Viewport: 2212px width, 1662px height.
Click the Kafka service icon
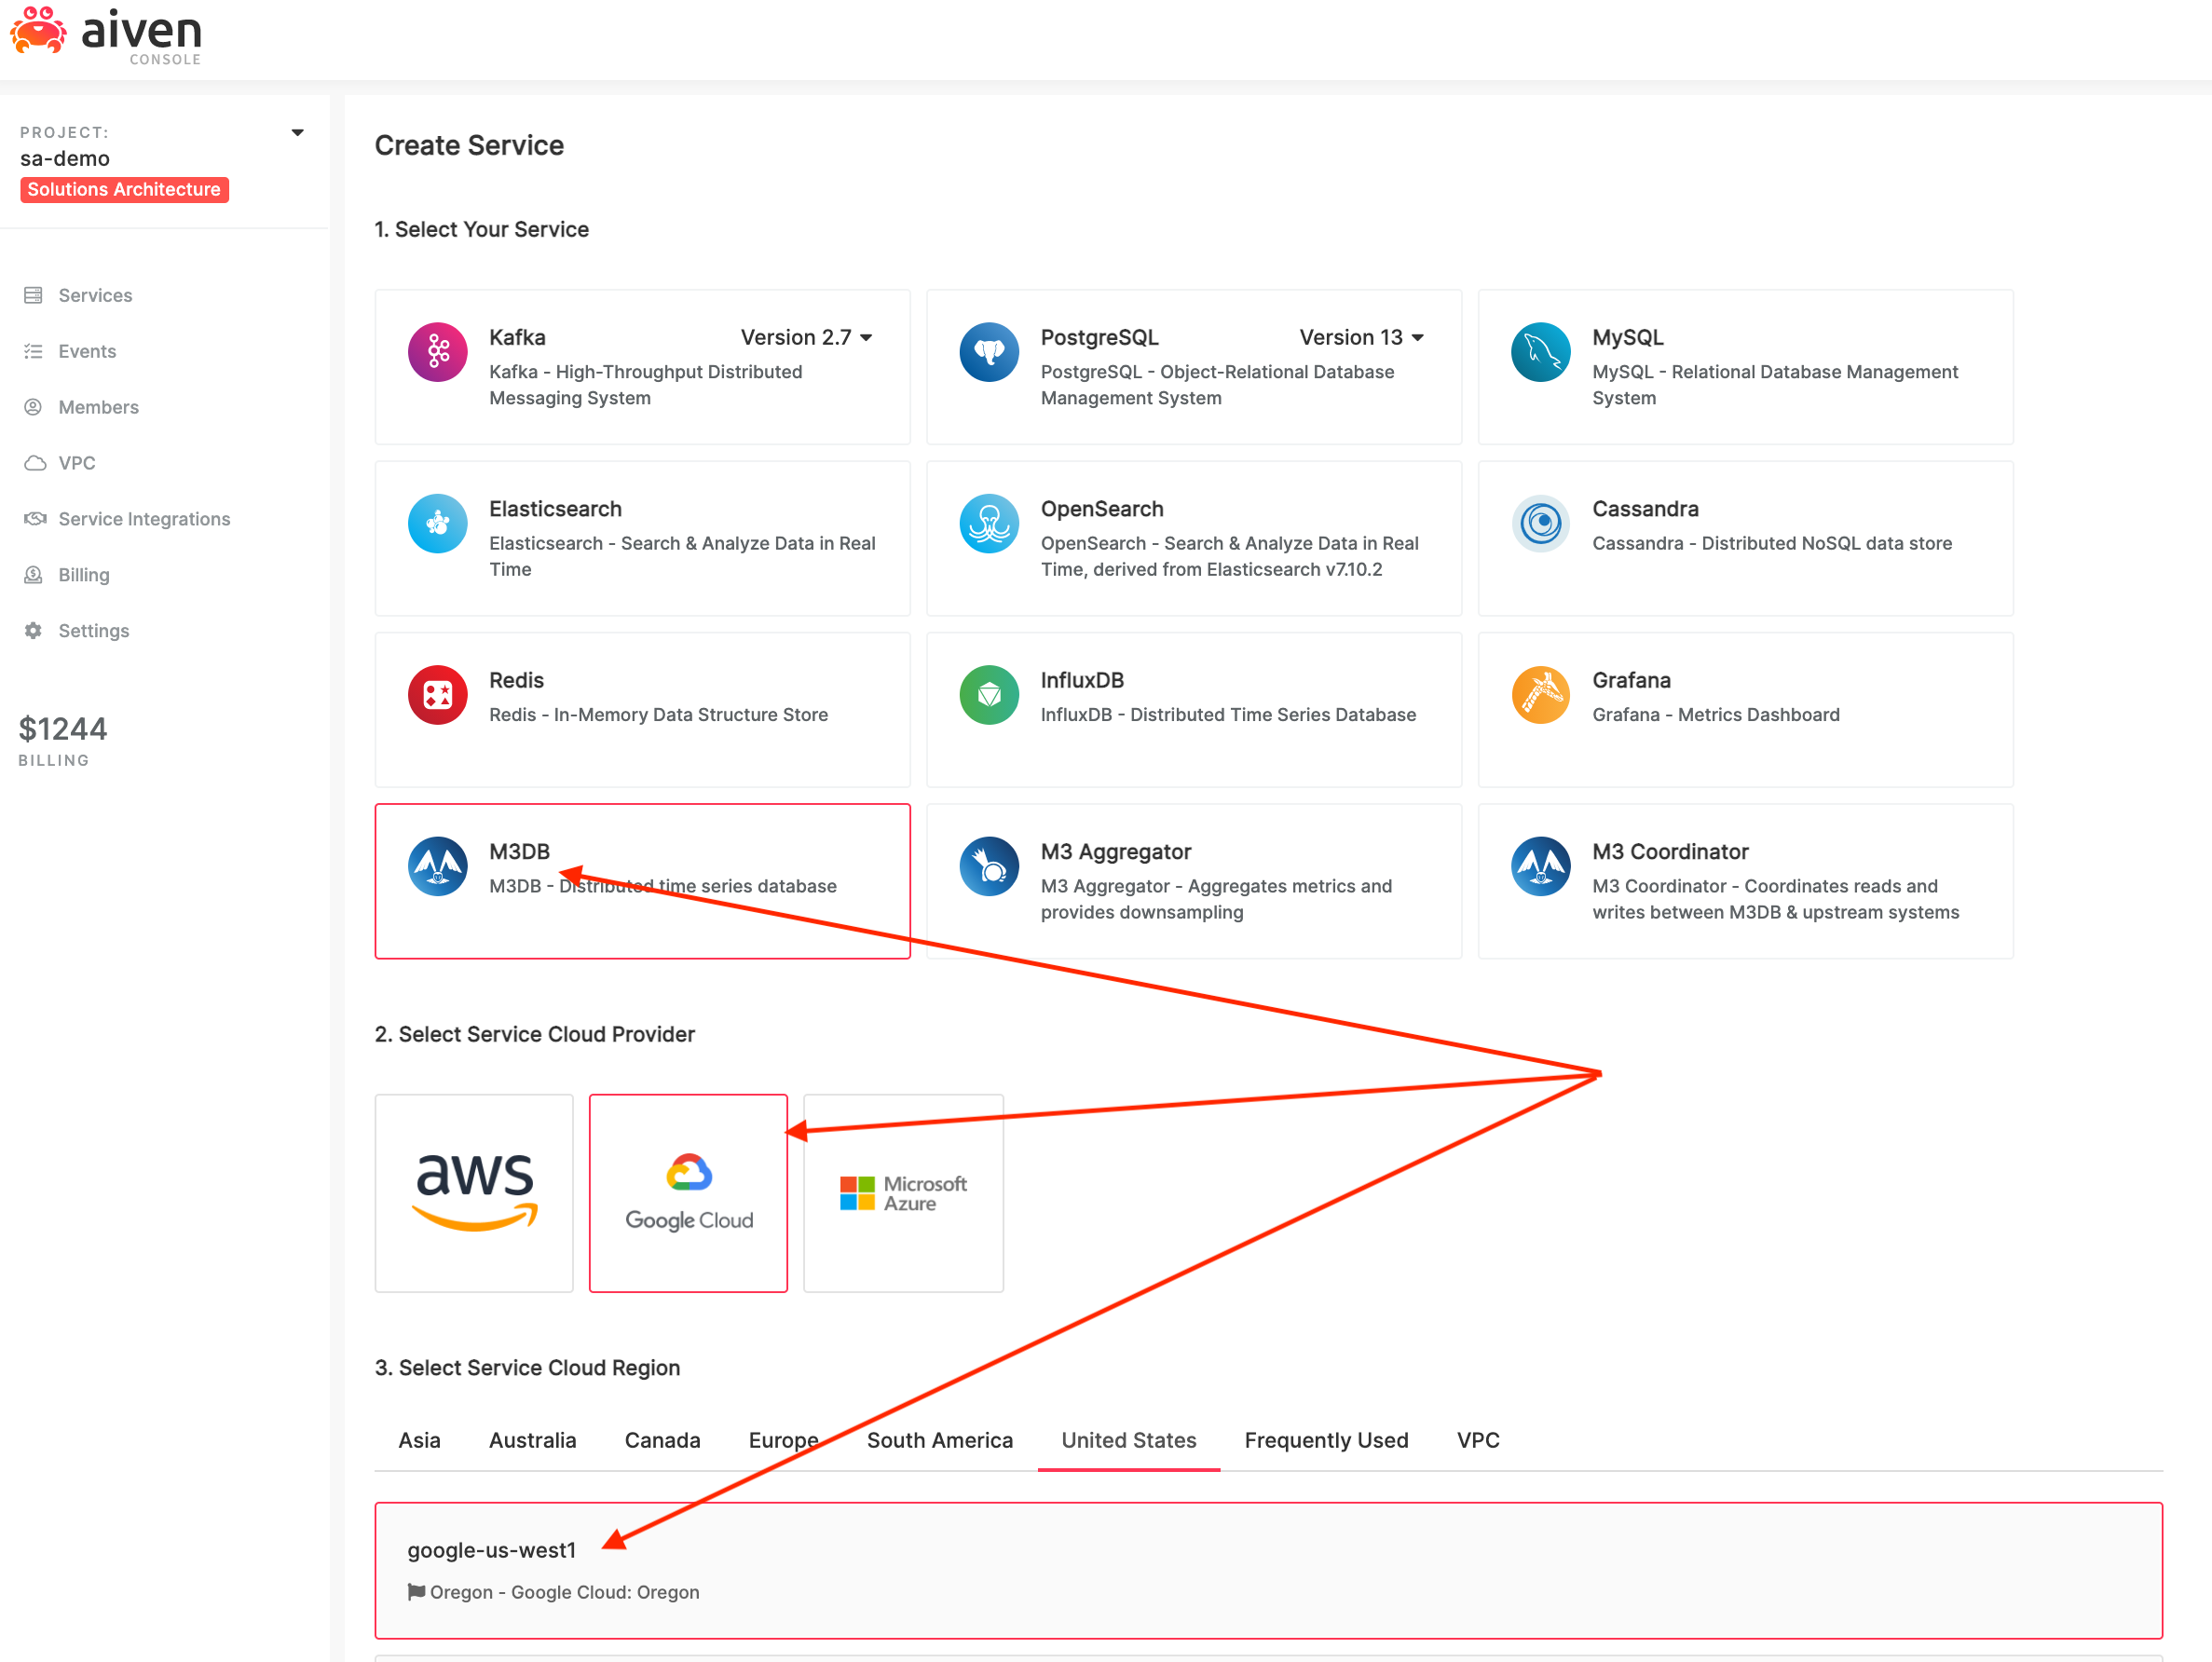437,352
